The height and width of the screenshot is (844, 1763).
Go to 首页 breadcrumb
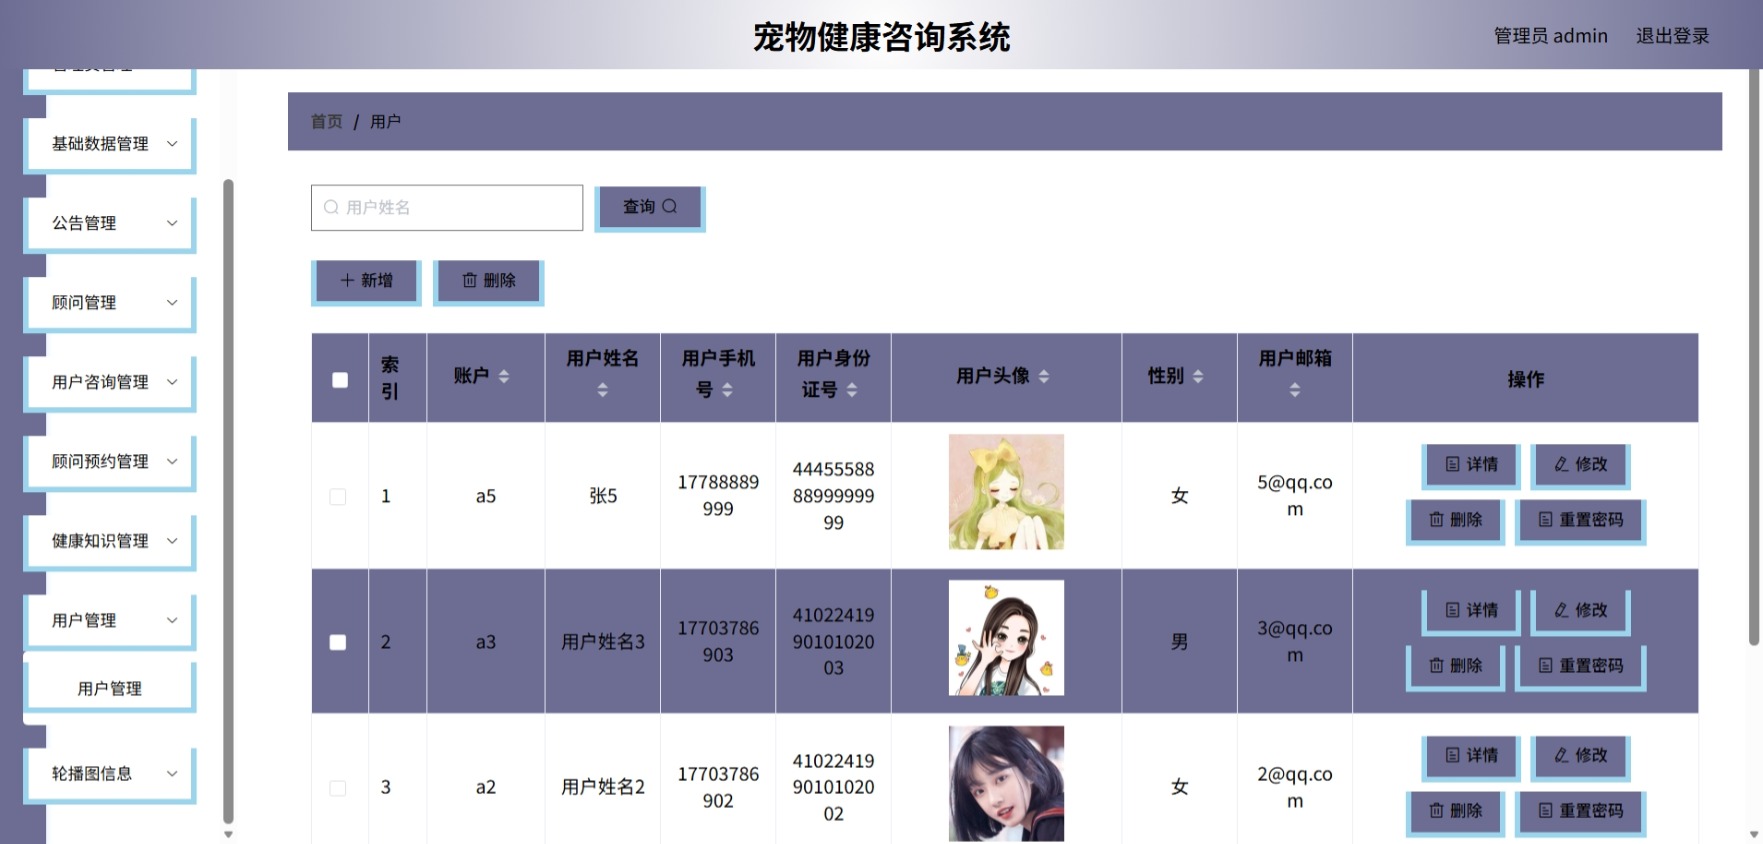[327, 121]
